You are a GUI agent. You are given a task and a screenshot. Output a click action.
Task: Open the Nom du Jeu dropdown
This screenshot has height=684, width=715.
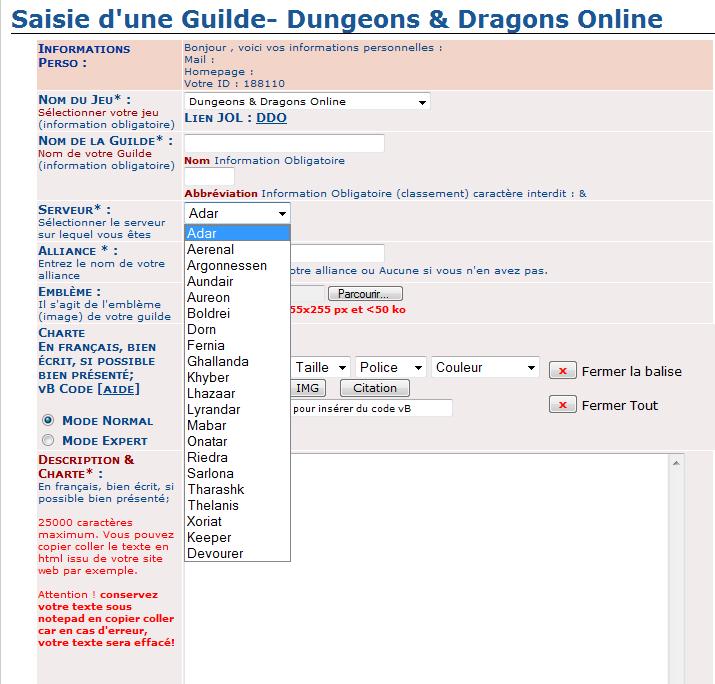[x=307, y=102]
